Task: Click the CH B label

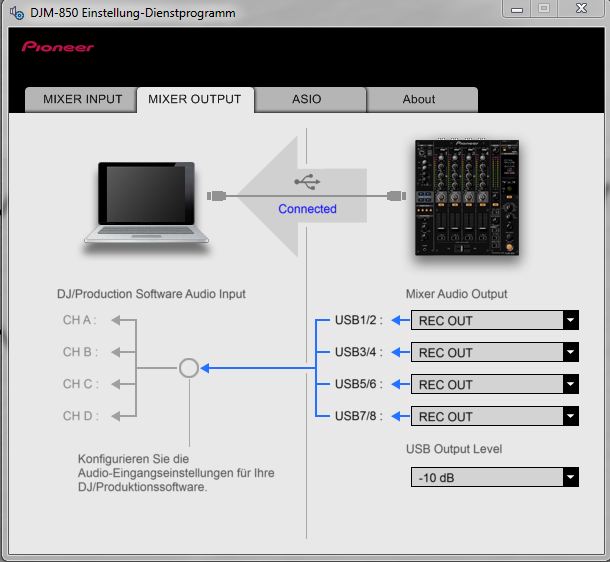Action: click(80, 352)
